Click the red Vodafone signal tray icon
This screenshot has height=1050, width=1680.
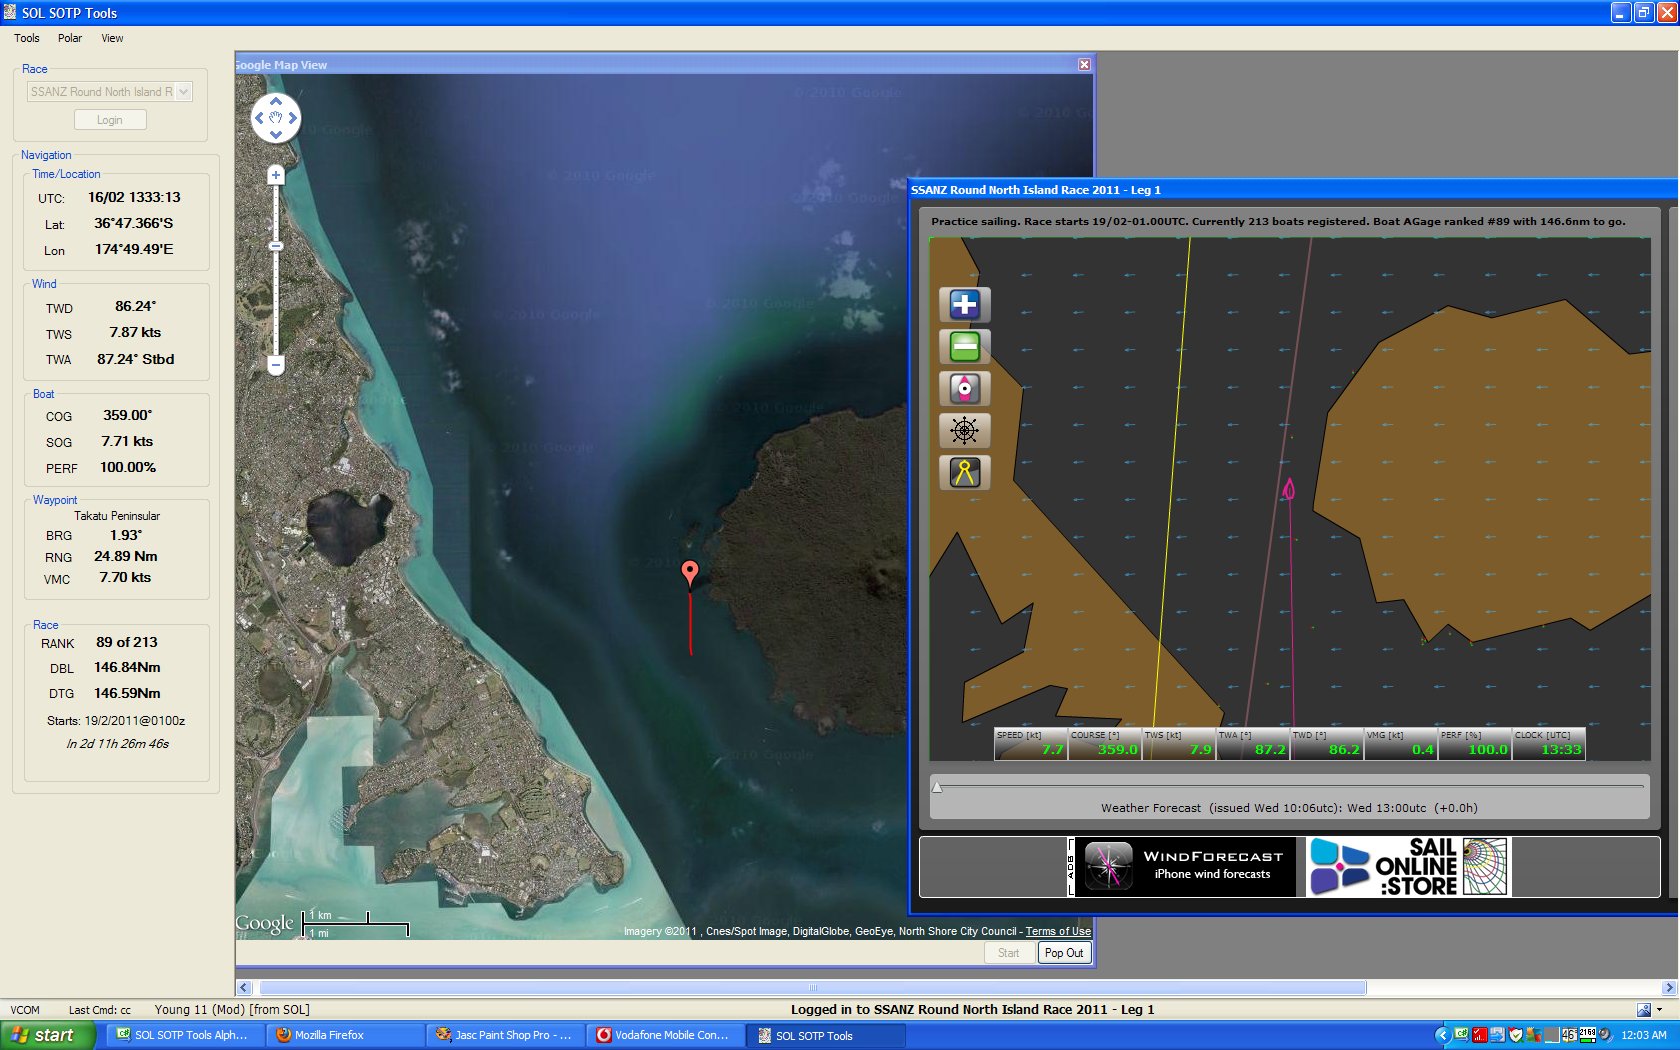click(x=1480, y=1035)
